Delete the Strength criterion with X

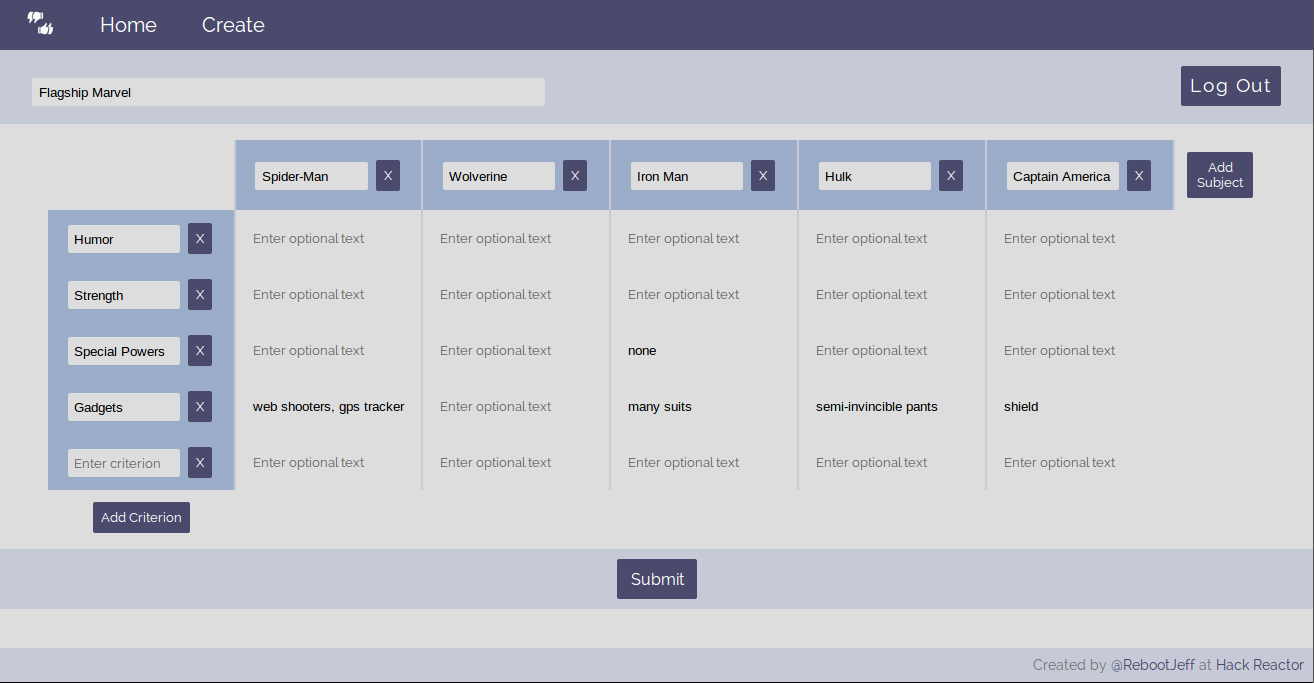coord(200,295)
